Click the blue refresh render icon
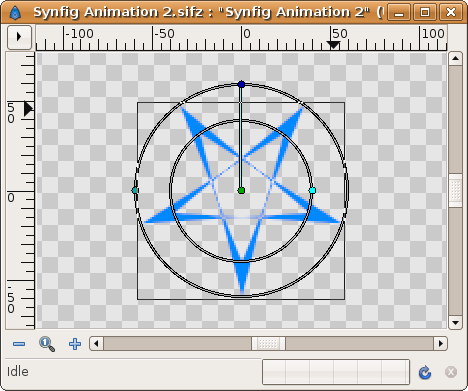The height and width of the screenshot is (391, 468). pyautogui.click(x=425, y=372)
